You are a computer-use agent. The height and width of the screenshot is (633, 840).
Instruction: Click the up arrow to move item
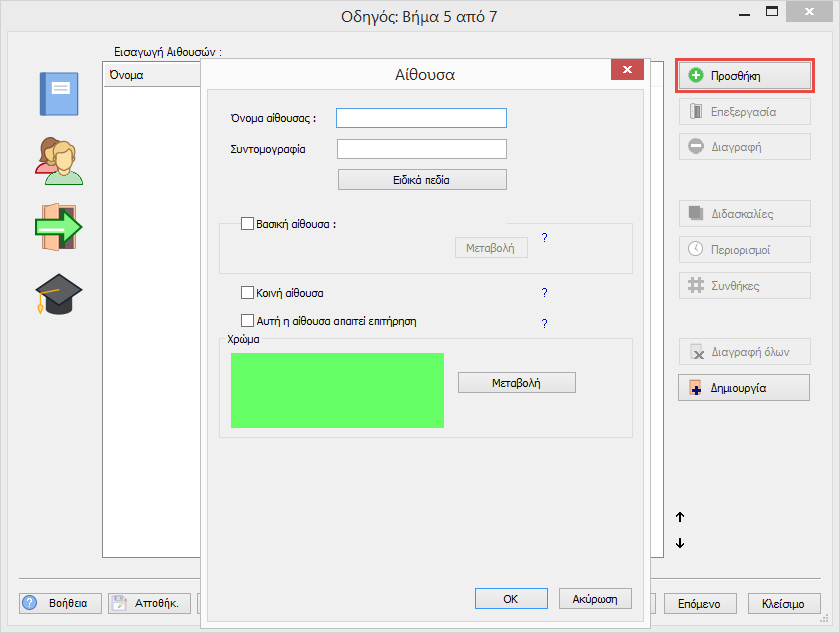click(x=680, y=517)
